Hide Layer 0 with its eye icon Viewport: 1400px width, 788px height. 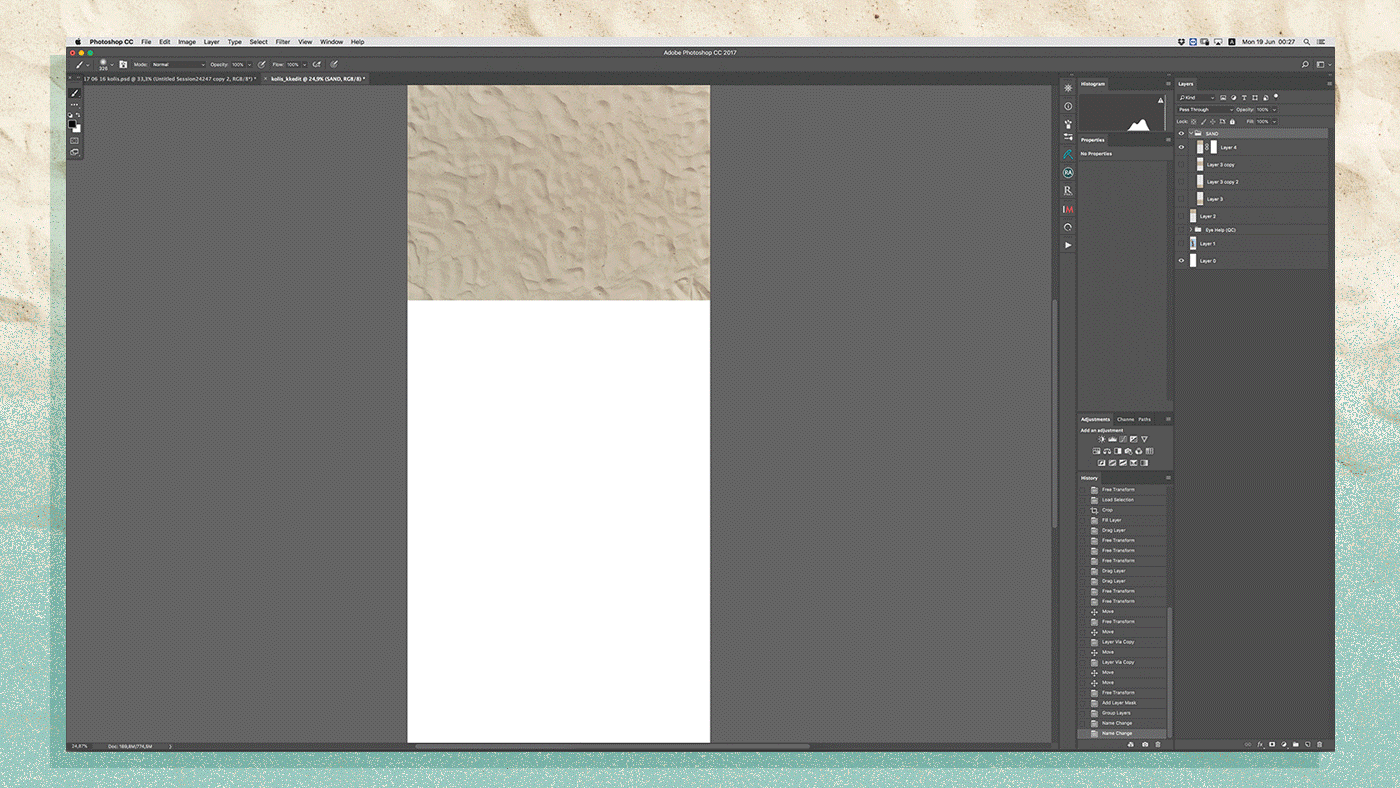1181,261
